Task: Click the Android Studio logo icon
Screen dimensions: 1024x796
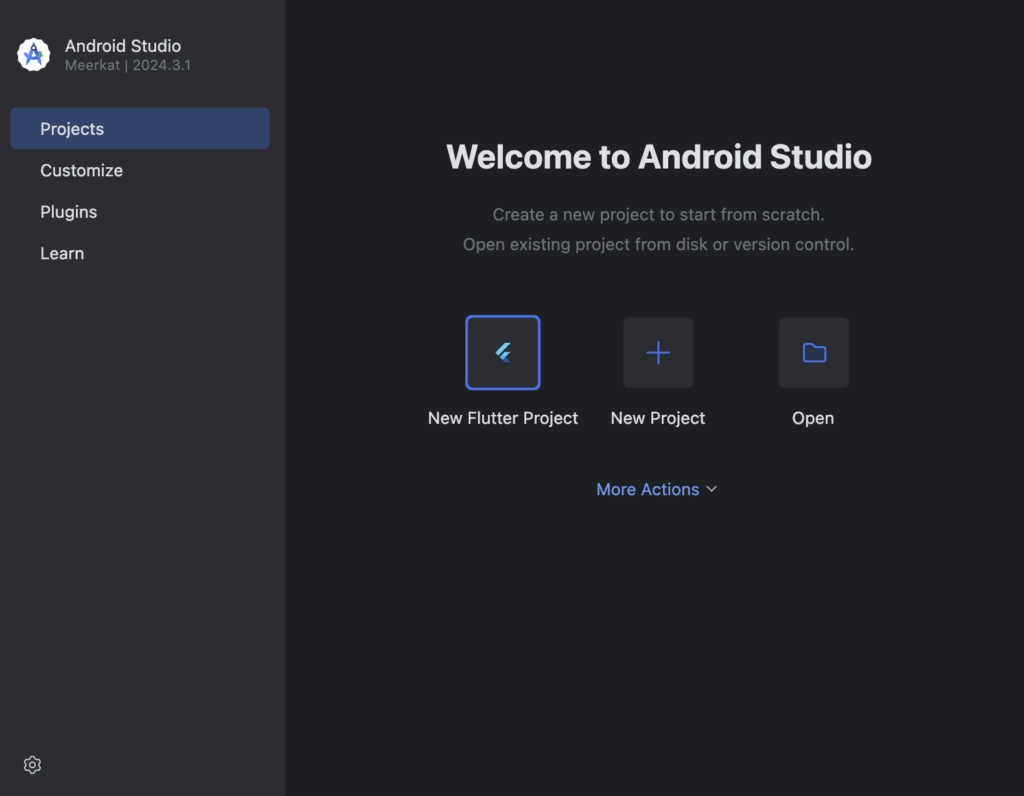Action: click(x=33, y=55)
